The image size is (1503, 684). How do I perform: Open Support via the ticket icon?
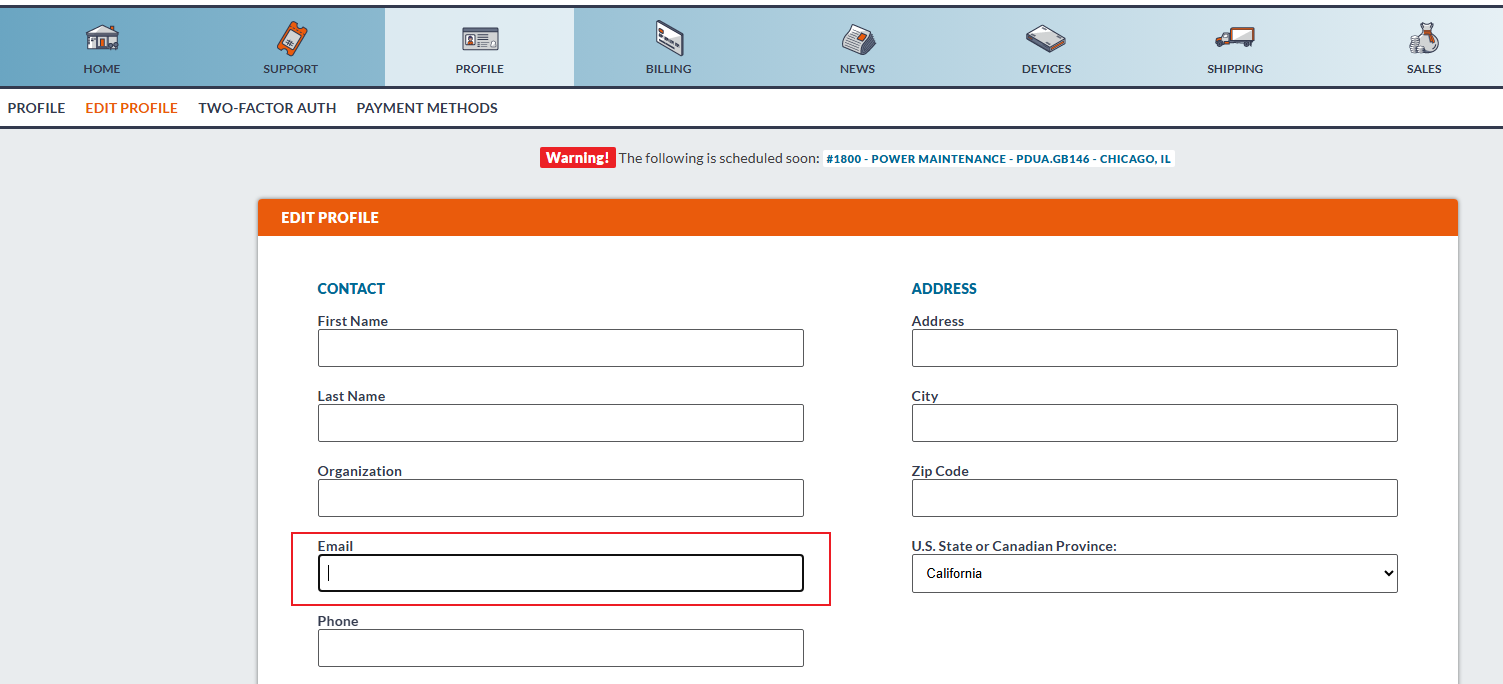click(290, 39)
